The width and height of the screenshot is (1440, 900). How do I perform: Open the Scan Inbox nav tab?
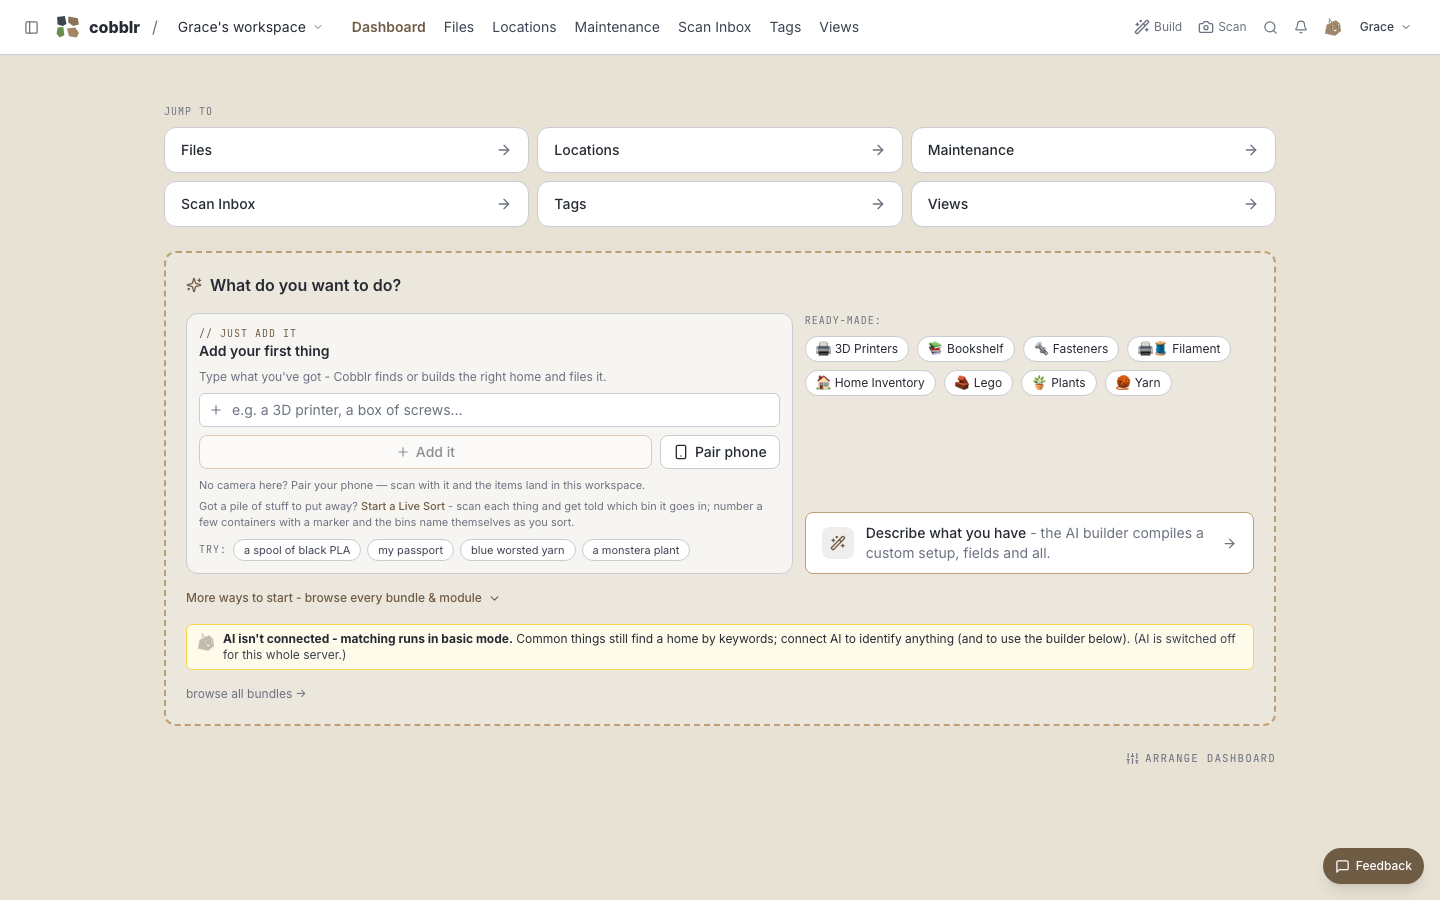point(714,27)
